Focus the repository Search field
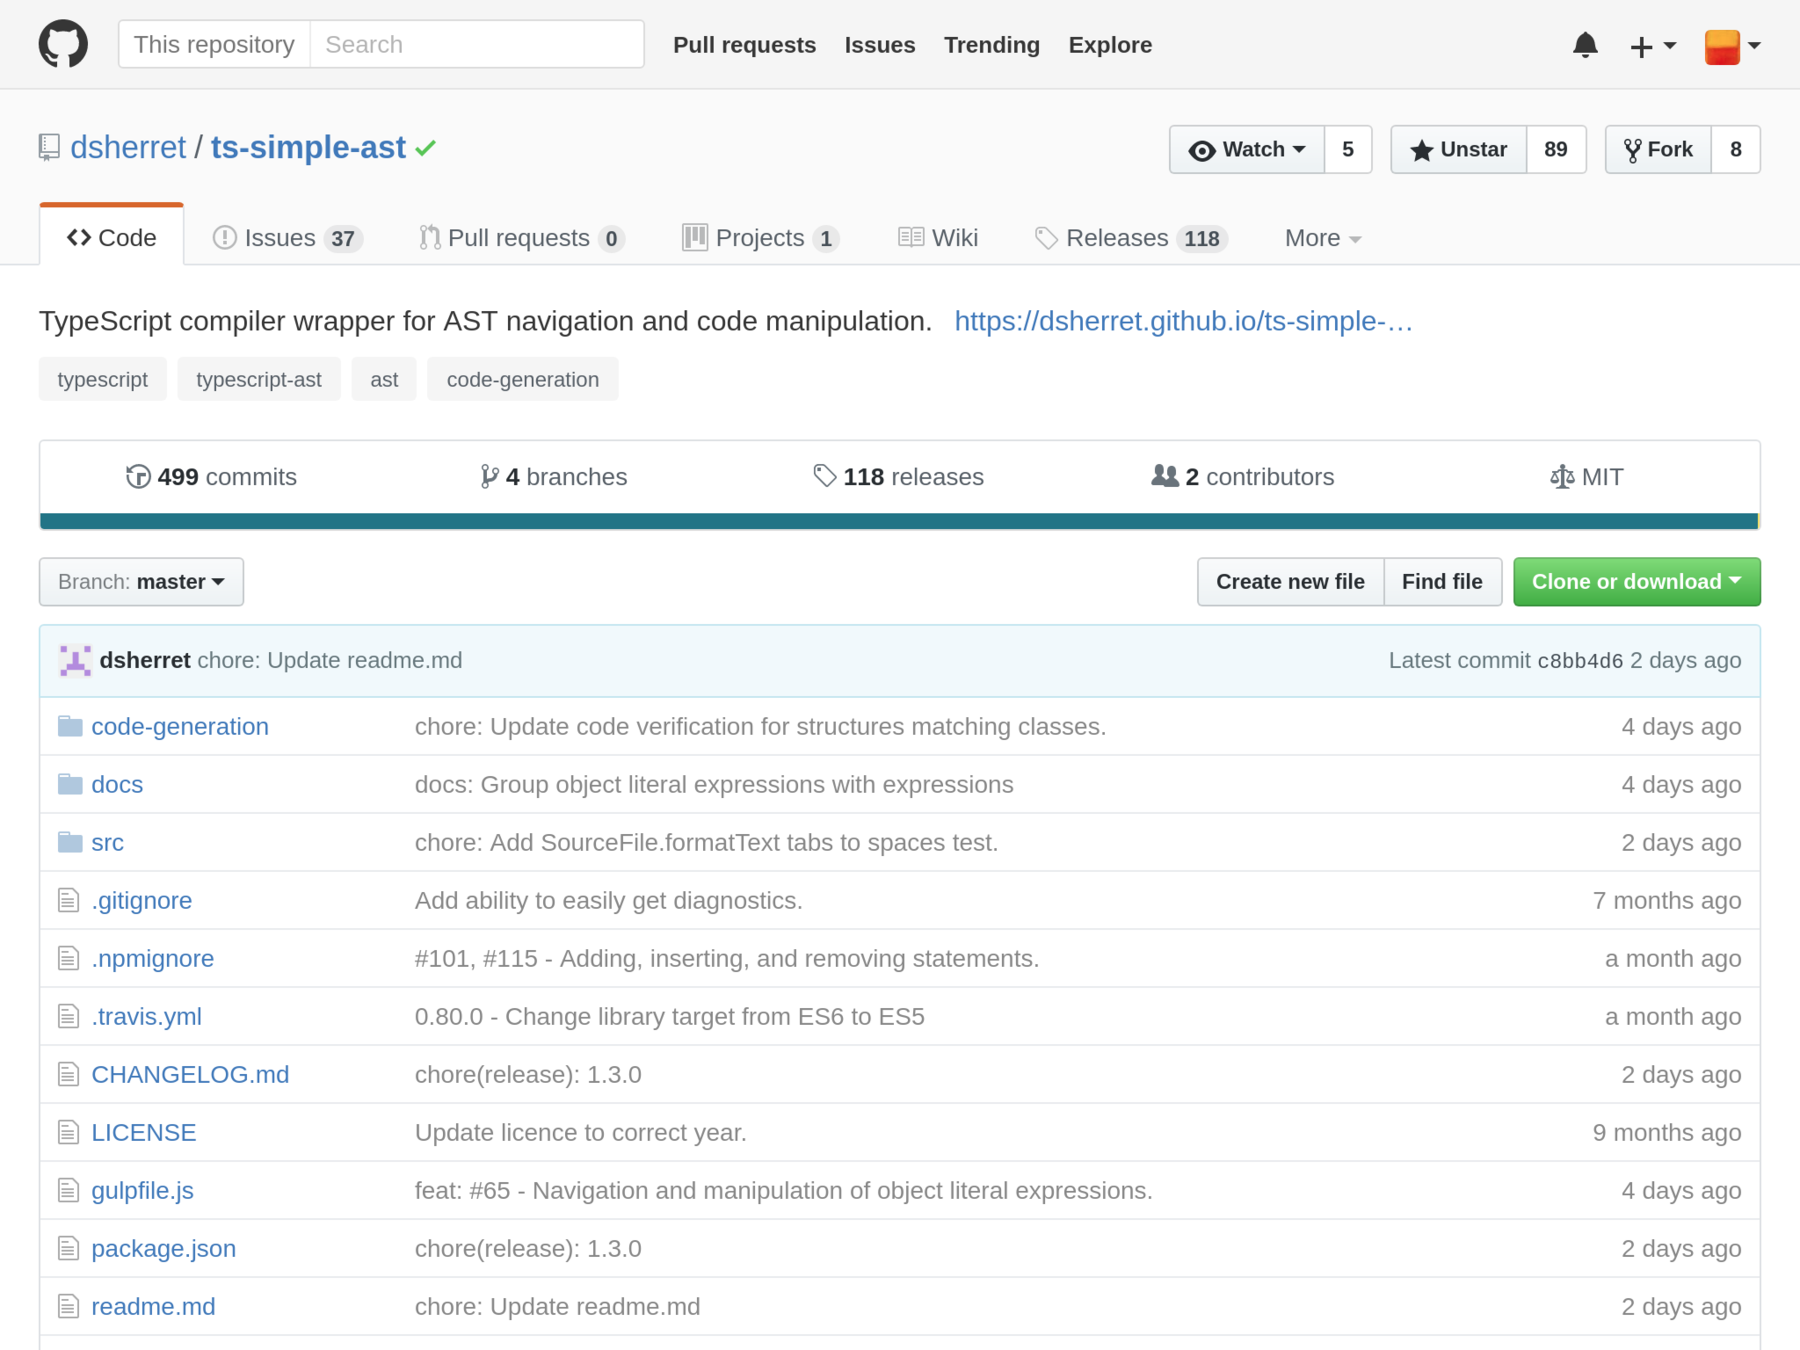The image size is (1800, 1350). pyautogui.click(x=477, y=45)
